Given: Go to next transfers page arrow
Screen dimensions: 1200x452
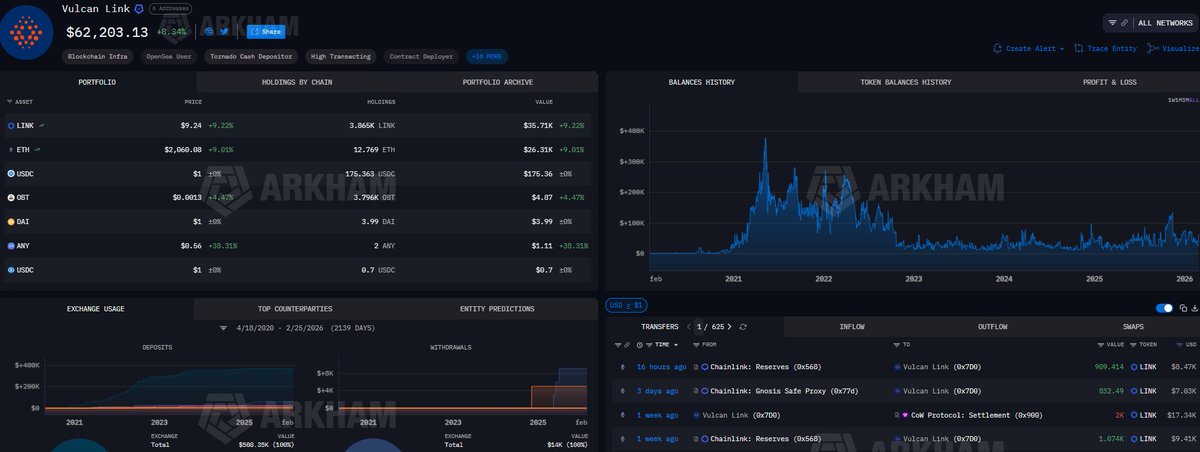Looking at the screenshot, I should point(730,326).
